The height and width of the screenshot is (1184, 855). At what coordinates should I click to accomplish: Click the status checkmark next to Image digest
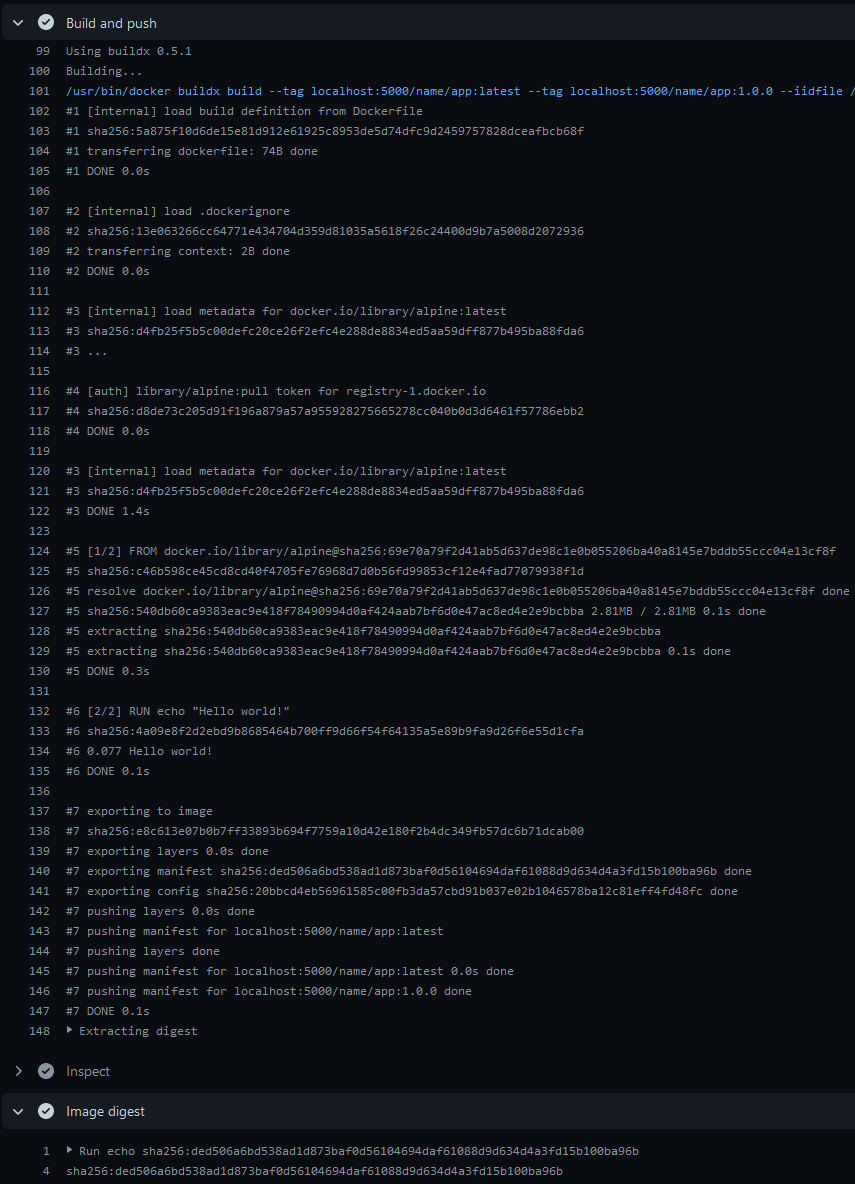(x=46, y=1110)
